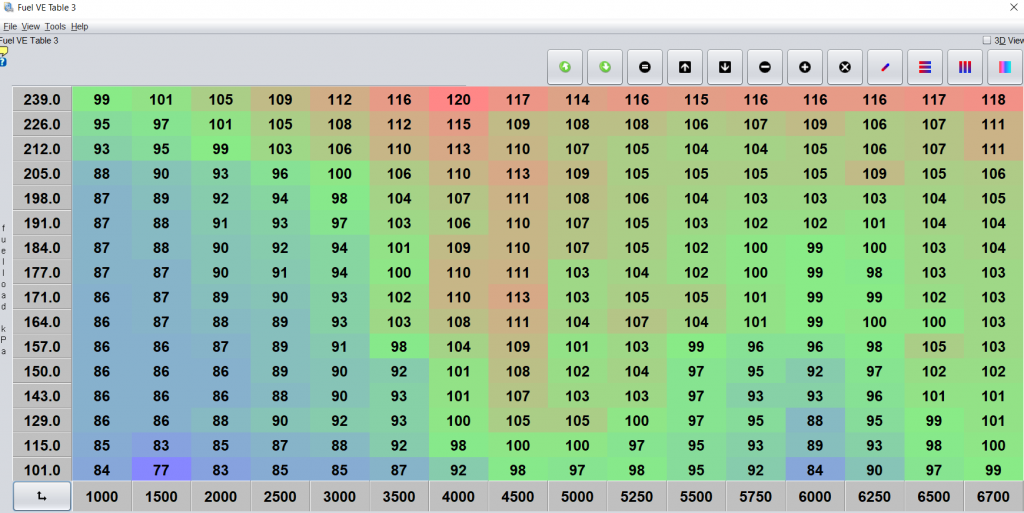
Task: Click the blue question mark help icon
Action: point(4,62)
